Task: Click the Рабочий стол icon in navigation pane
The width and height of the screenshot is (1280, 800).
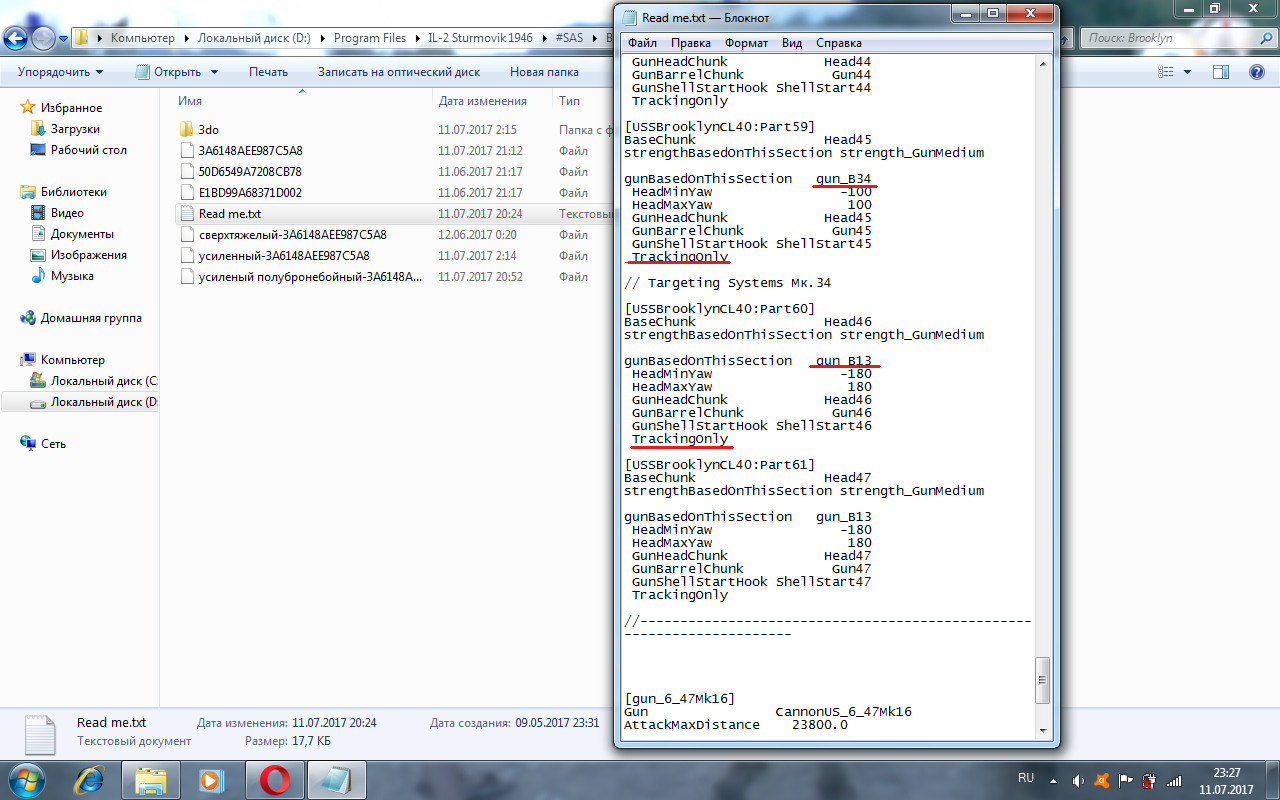Action: pyautogui.click(x=38, y=150)
